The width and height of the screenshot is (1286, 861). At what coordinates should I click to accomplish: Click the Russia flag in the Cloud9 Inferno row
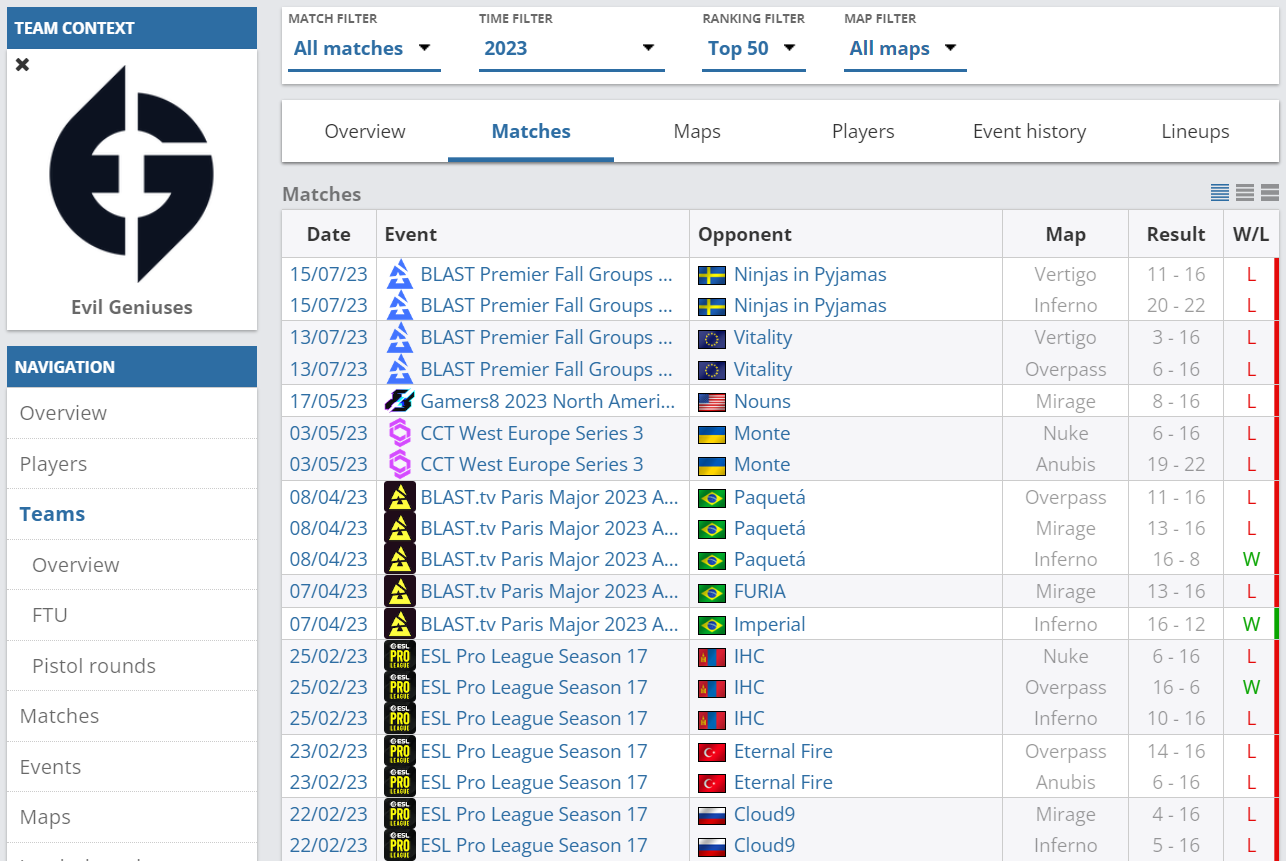point(712,846)
